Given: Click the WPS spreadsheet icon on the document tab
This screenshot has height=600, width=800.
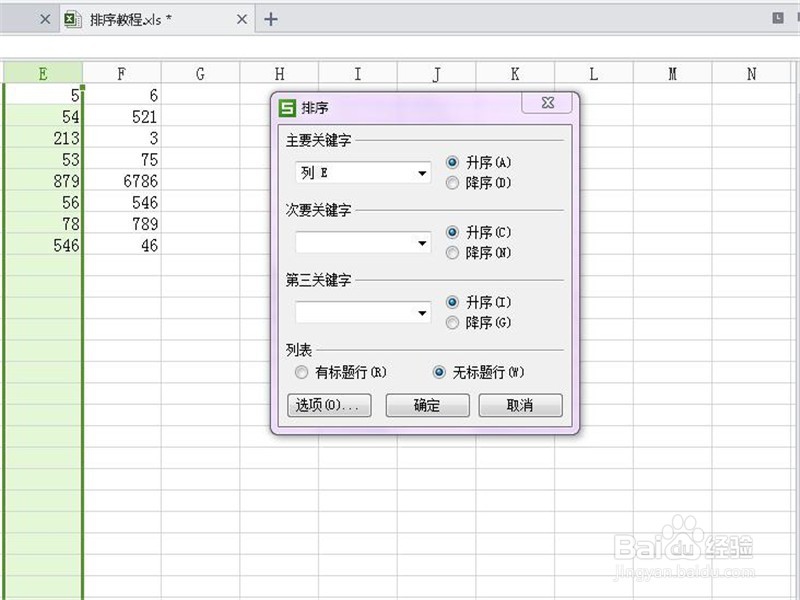Looking at the screenshot, I should pos(73,18).
